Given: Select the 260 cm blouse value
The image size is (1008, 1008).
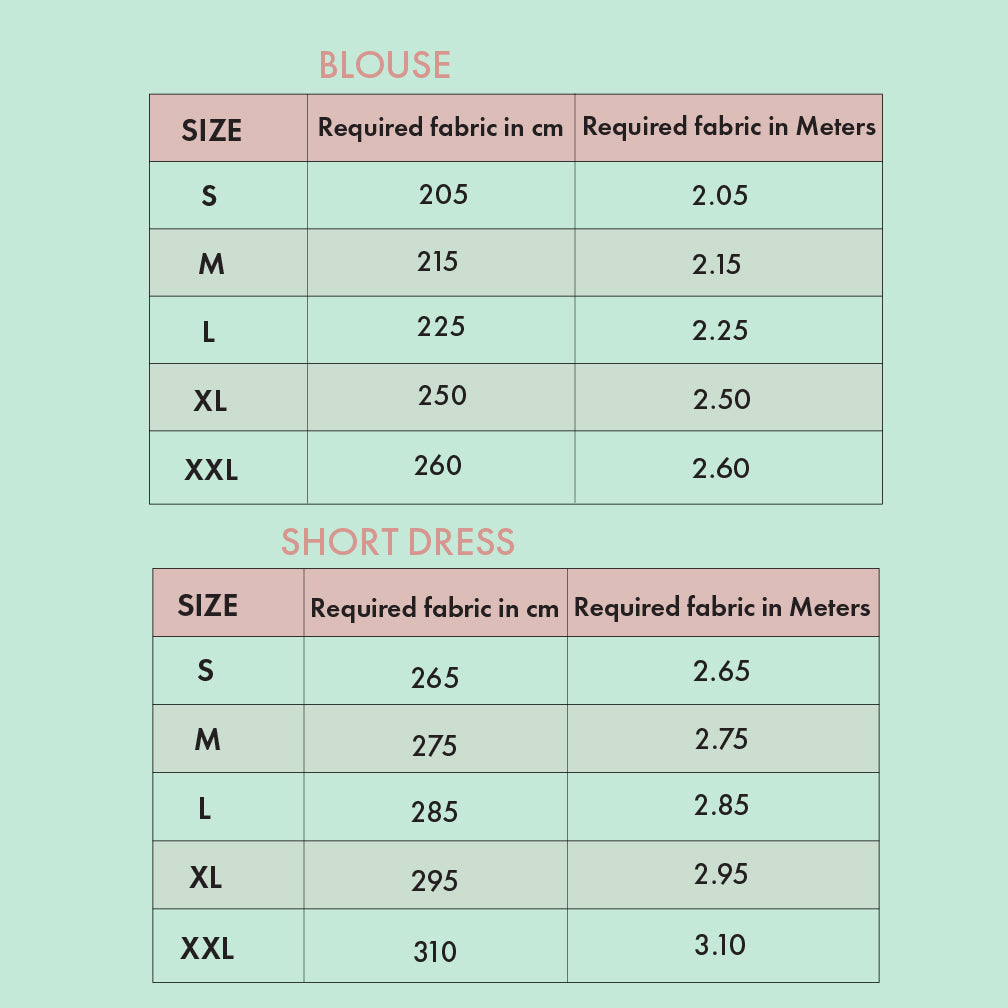Looking at the screenshot, I should [x=438, y=465].
